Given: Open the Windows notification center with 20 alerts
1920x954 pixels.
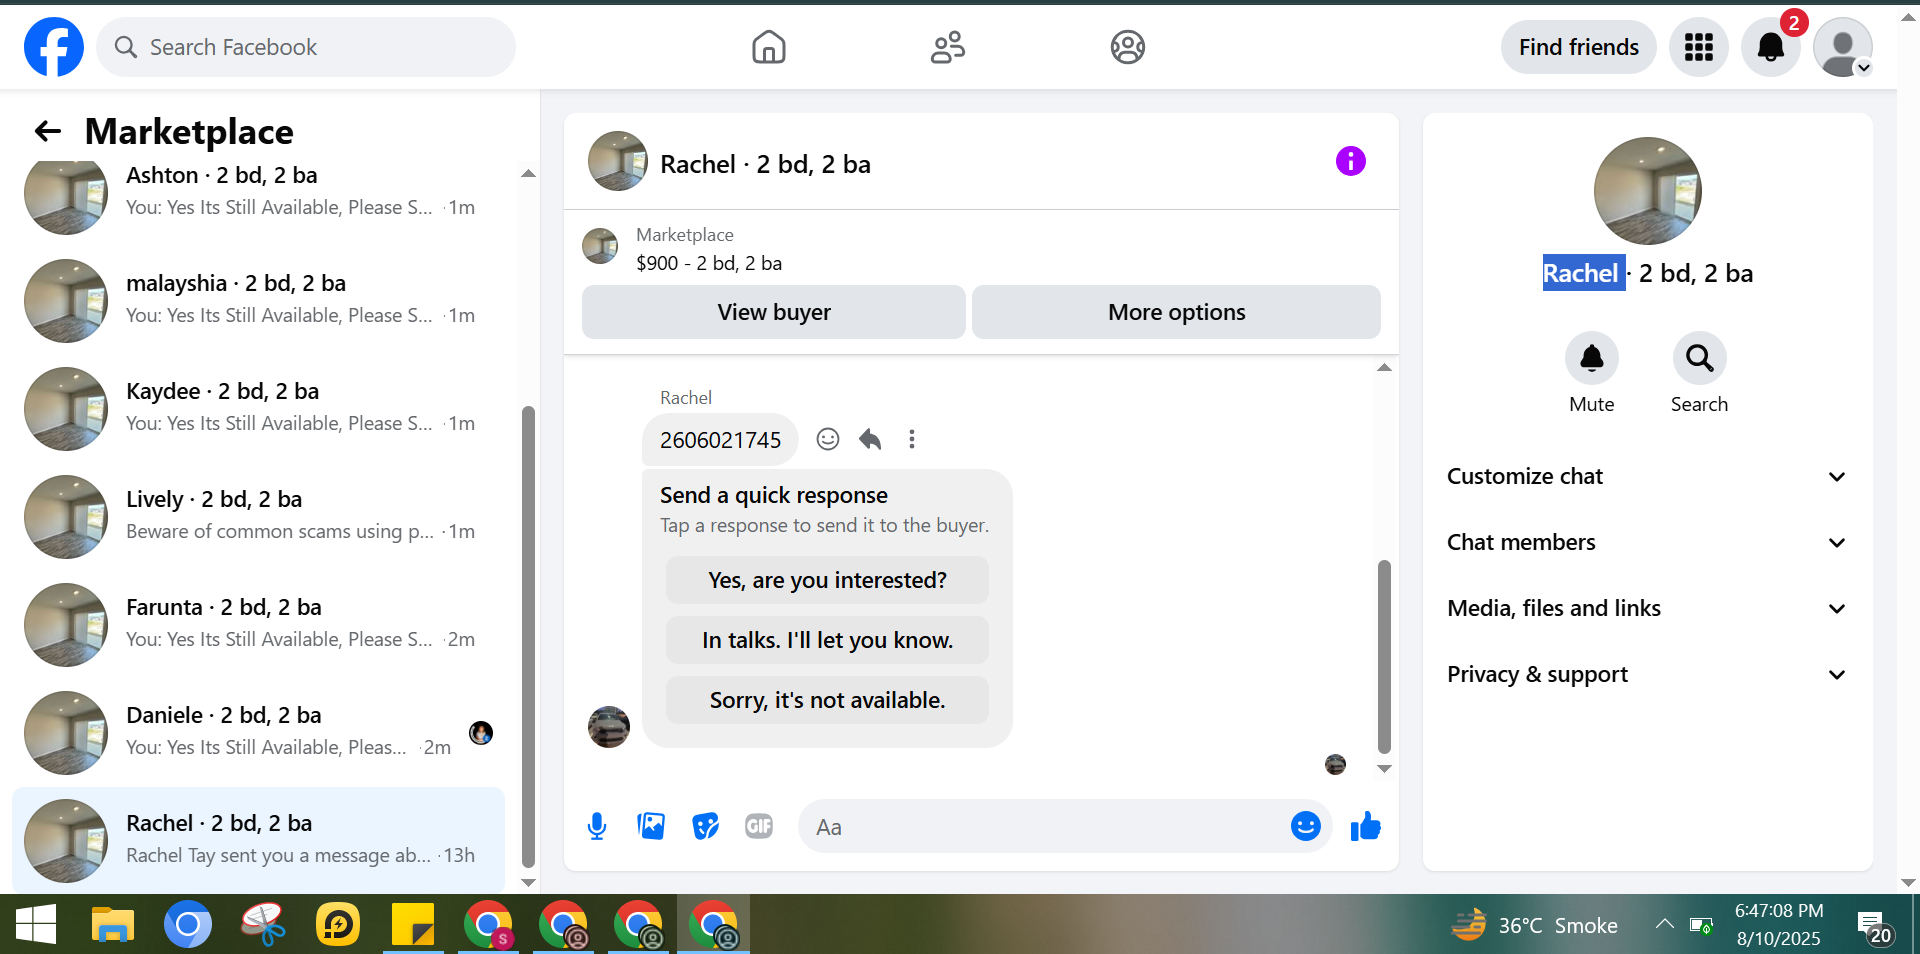Looking at the screenshot, I should 1874,926.
